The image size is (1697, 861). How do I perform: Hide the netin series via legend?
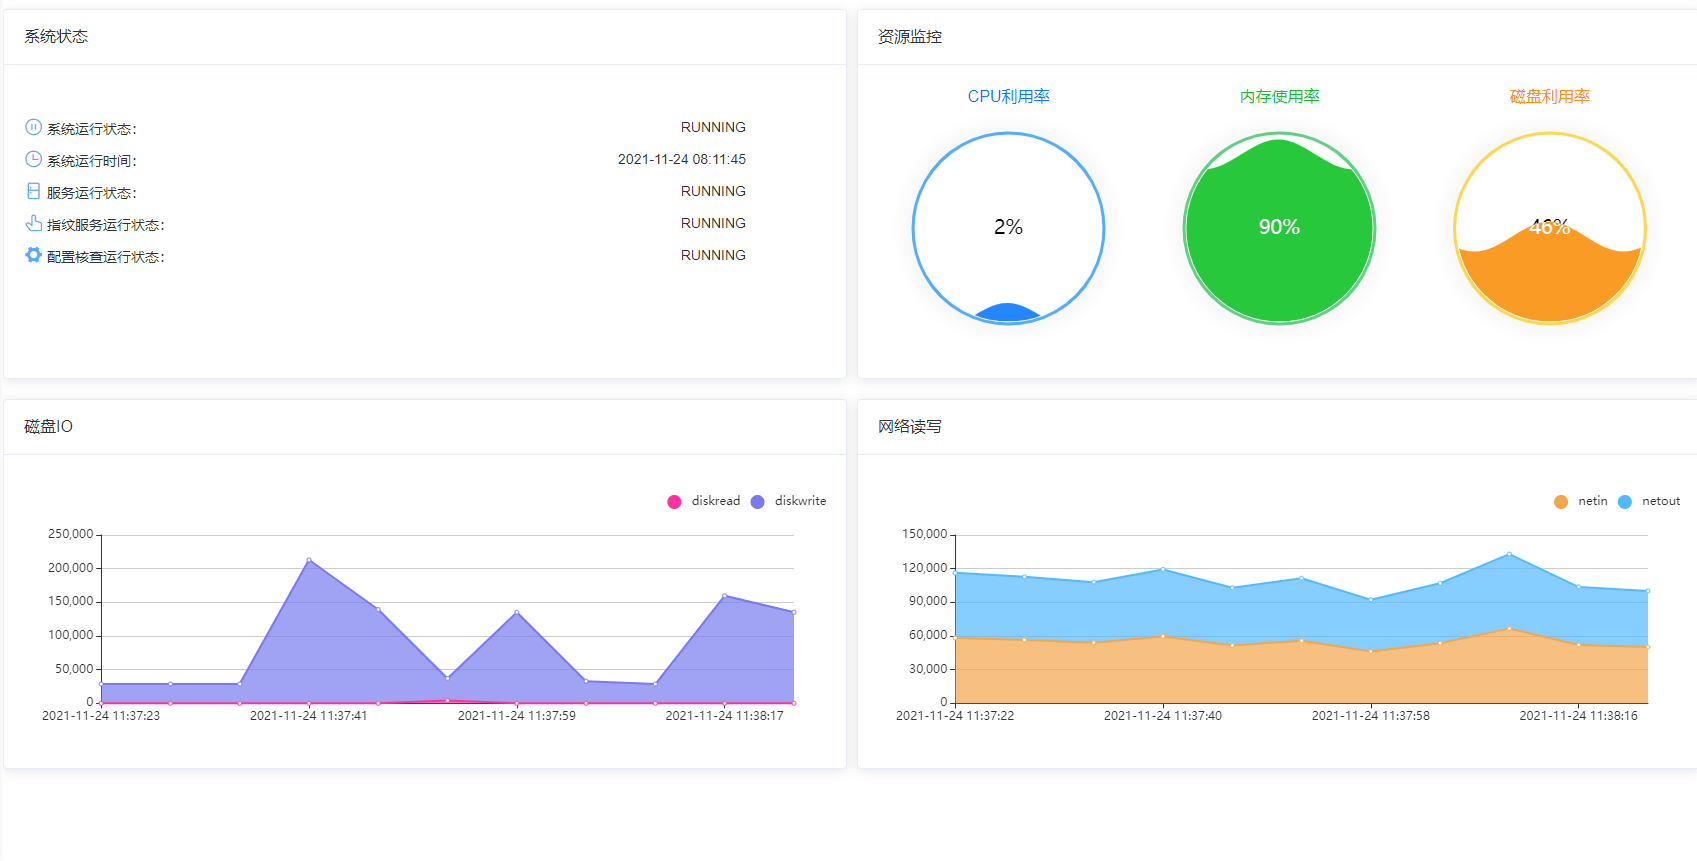(x=1581, y=501)
